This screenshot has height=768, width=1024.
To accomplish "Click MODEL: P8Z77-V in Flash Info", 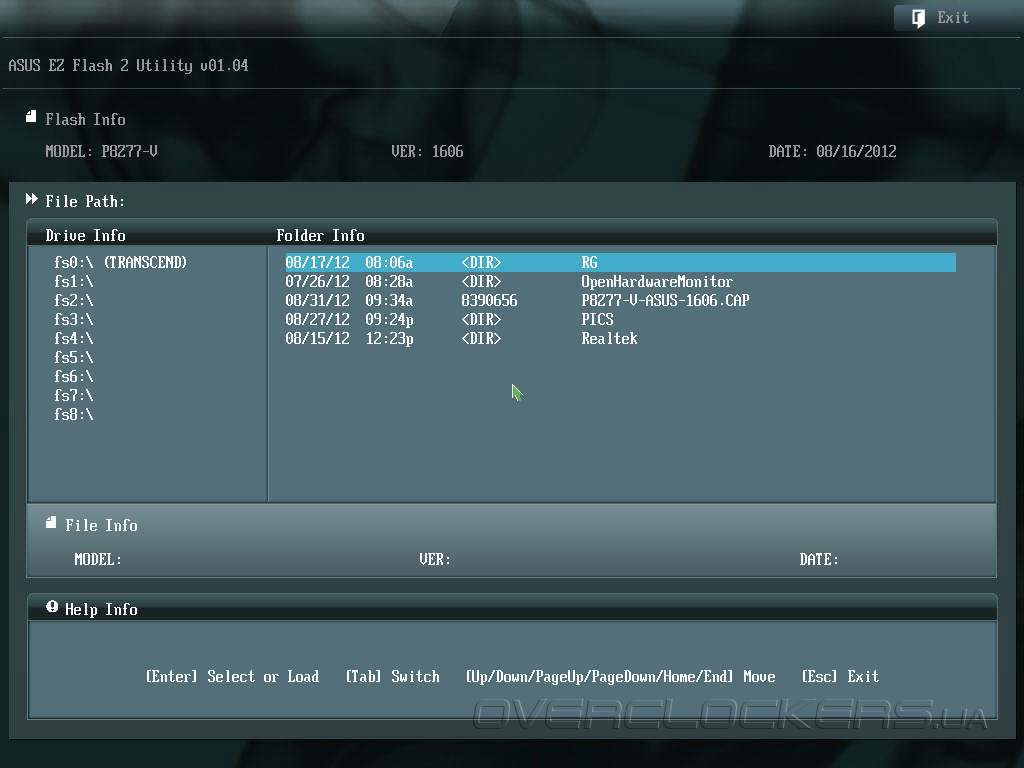I will click(x=101, y=152).
